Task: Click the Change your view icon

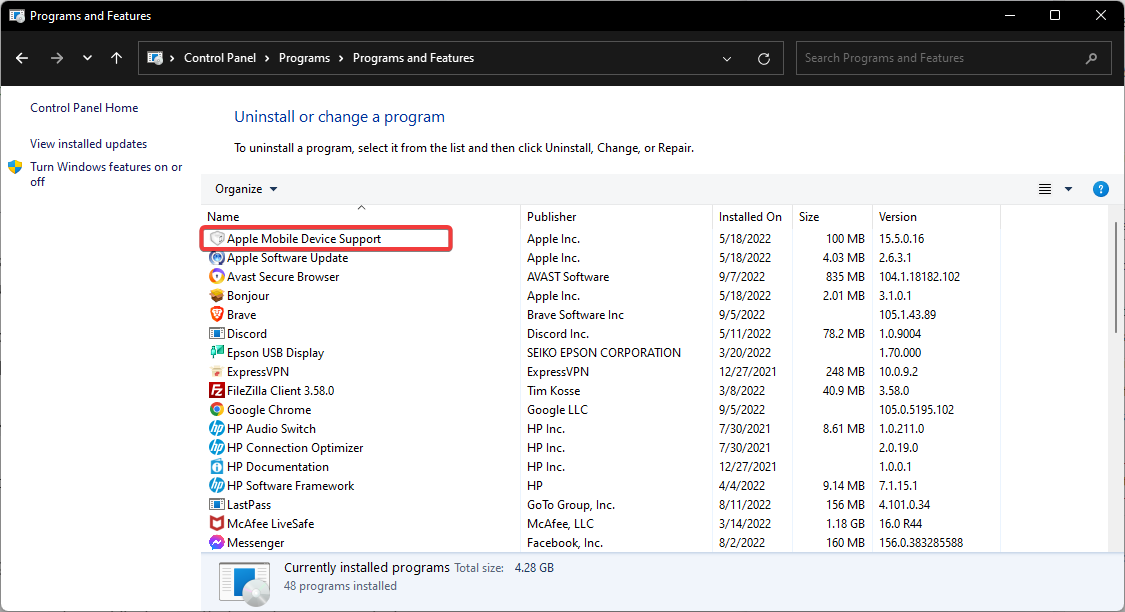Action: coord(1045,189)
